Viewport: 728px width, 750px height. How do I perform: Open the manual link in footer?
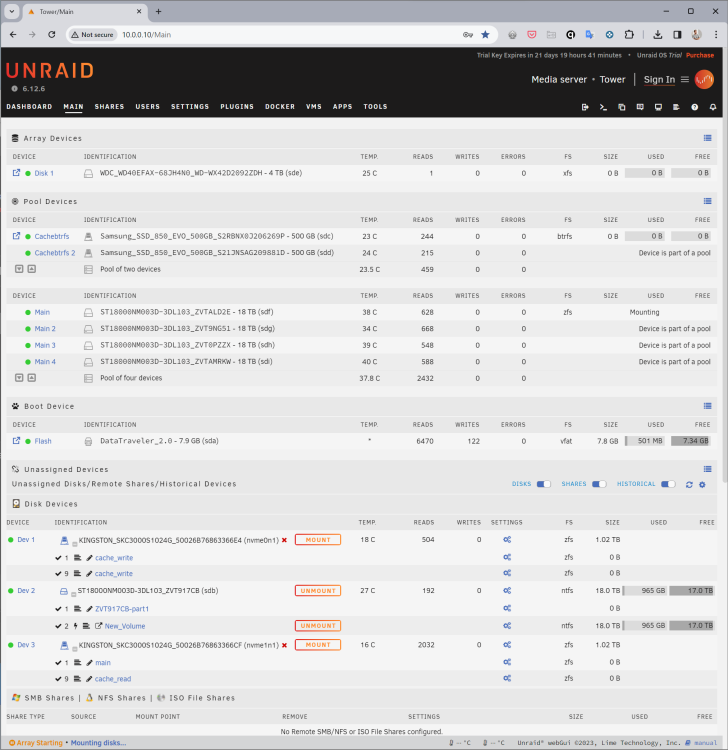point(702,743)
